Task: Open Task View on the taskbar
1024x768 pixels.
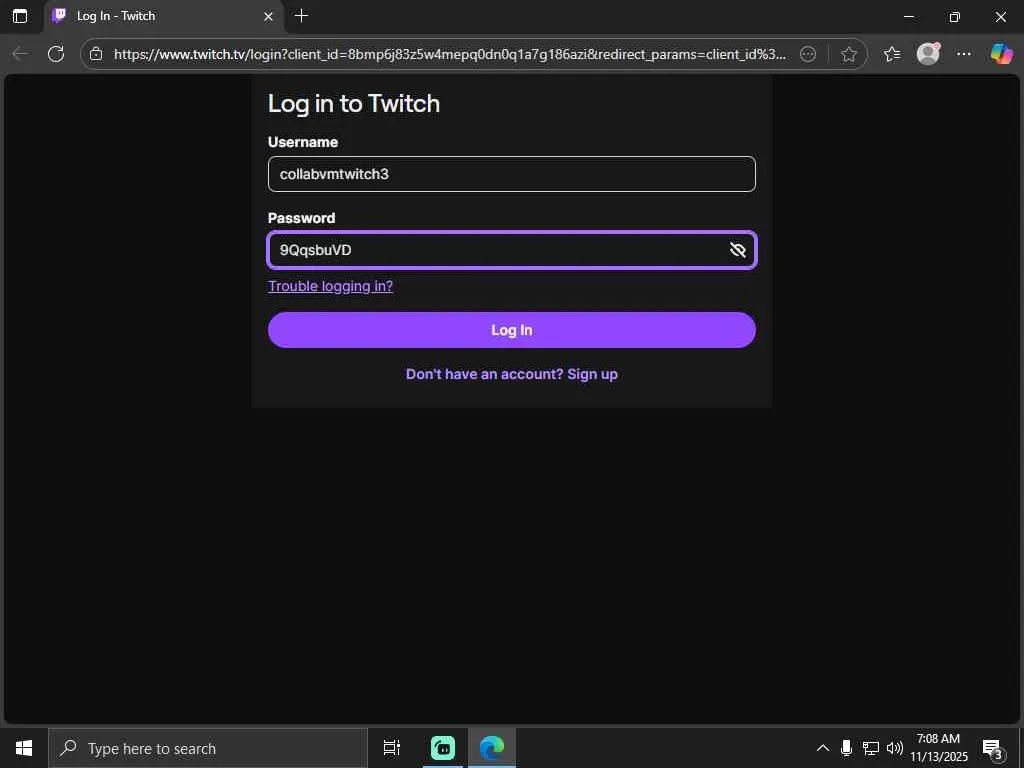Action: click(391, 748)
